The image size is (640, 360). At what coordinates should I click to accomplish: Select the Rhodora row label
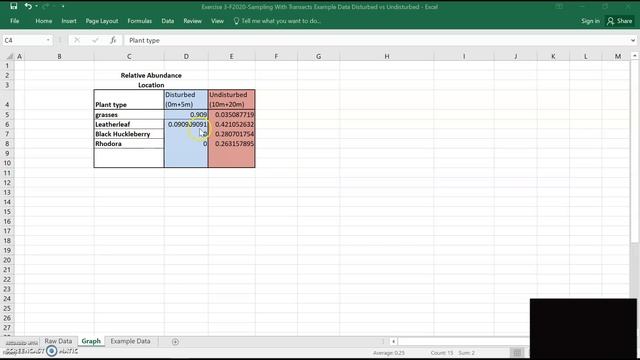click(129, 144)
